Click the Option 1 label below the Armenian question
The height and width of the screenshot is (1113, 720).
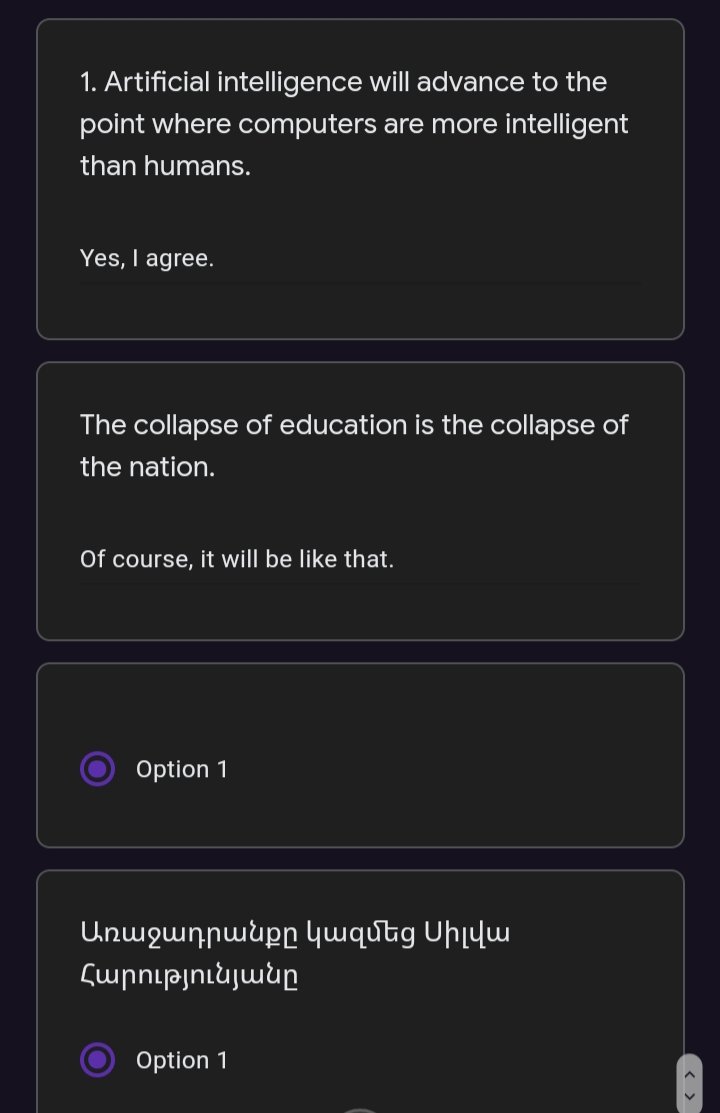coord(182,1060)
